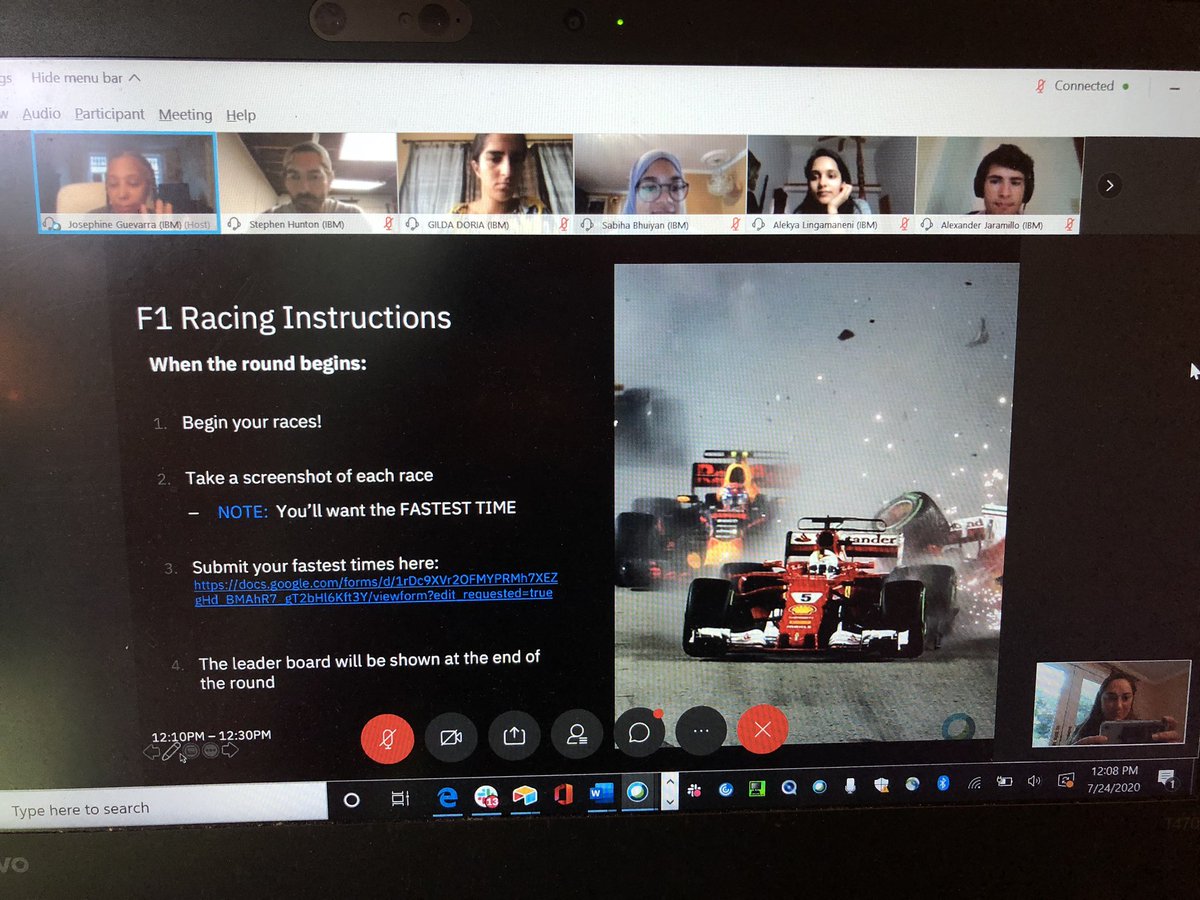Open Slack from the taskbar
The height and width of the screenshot is (900, 1200).
(487, 796)
